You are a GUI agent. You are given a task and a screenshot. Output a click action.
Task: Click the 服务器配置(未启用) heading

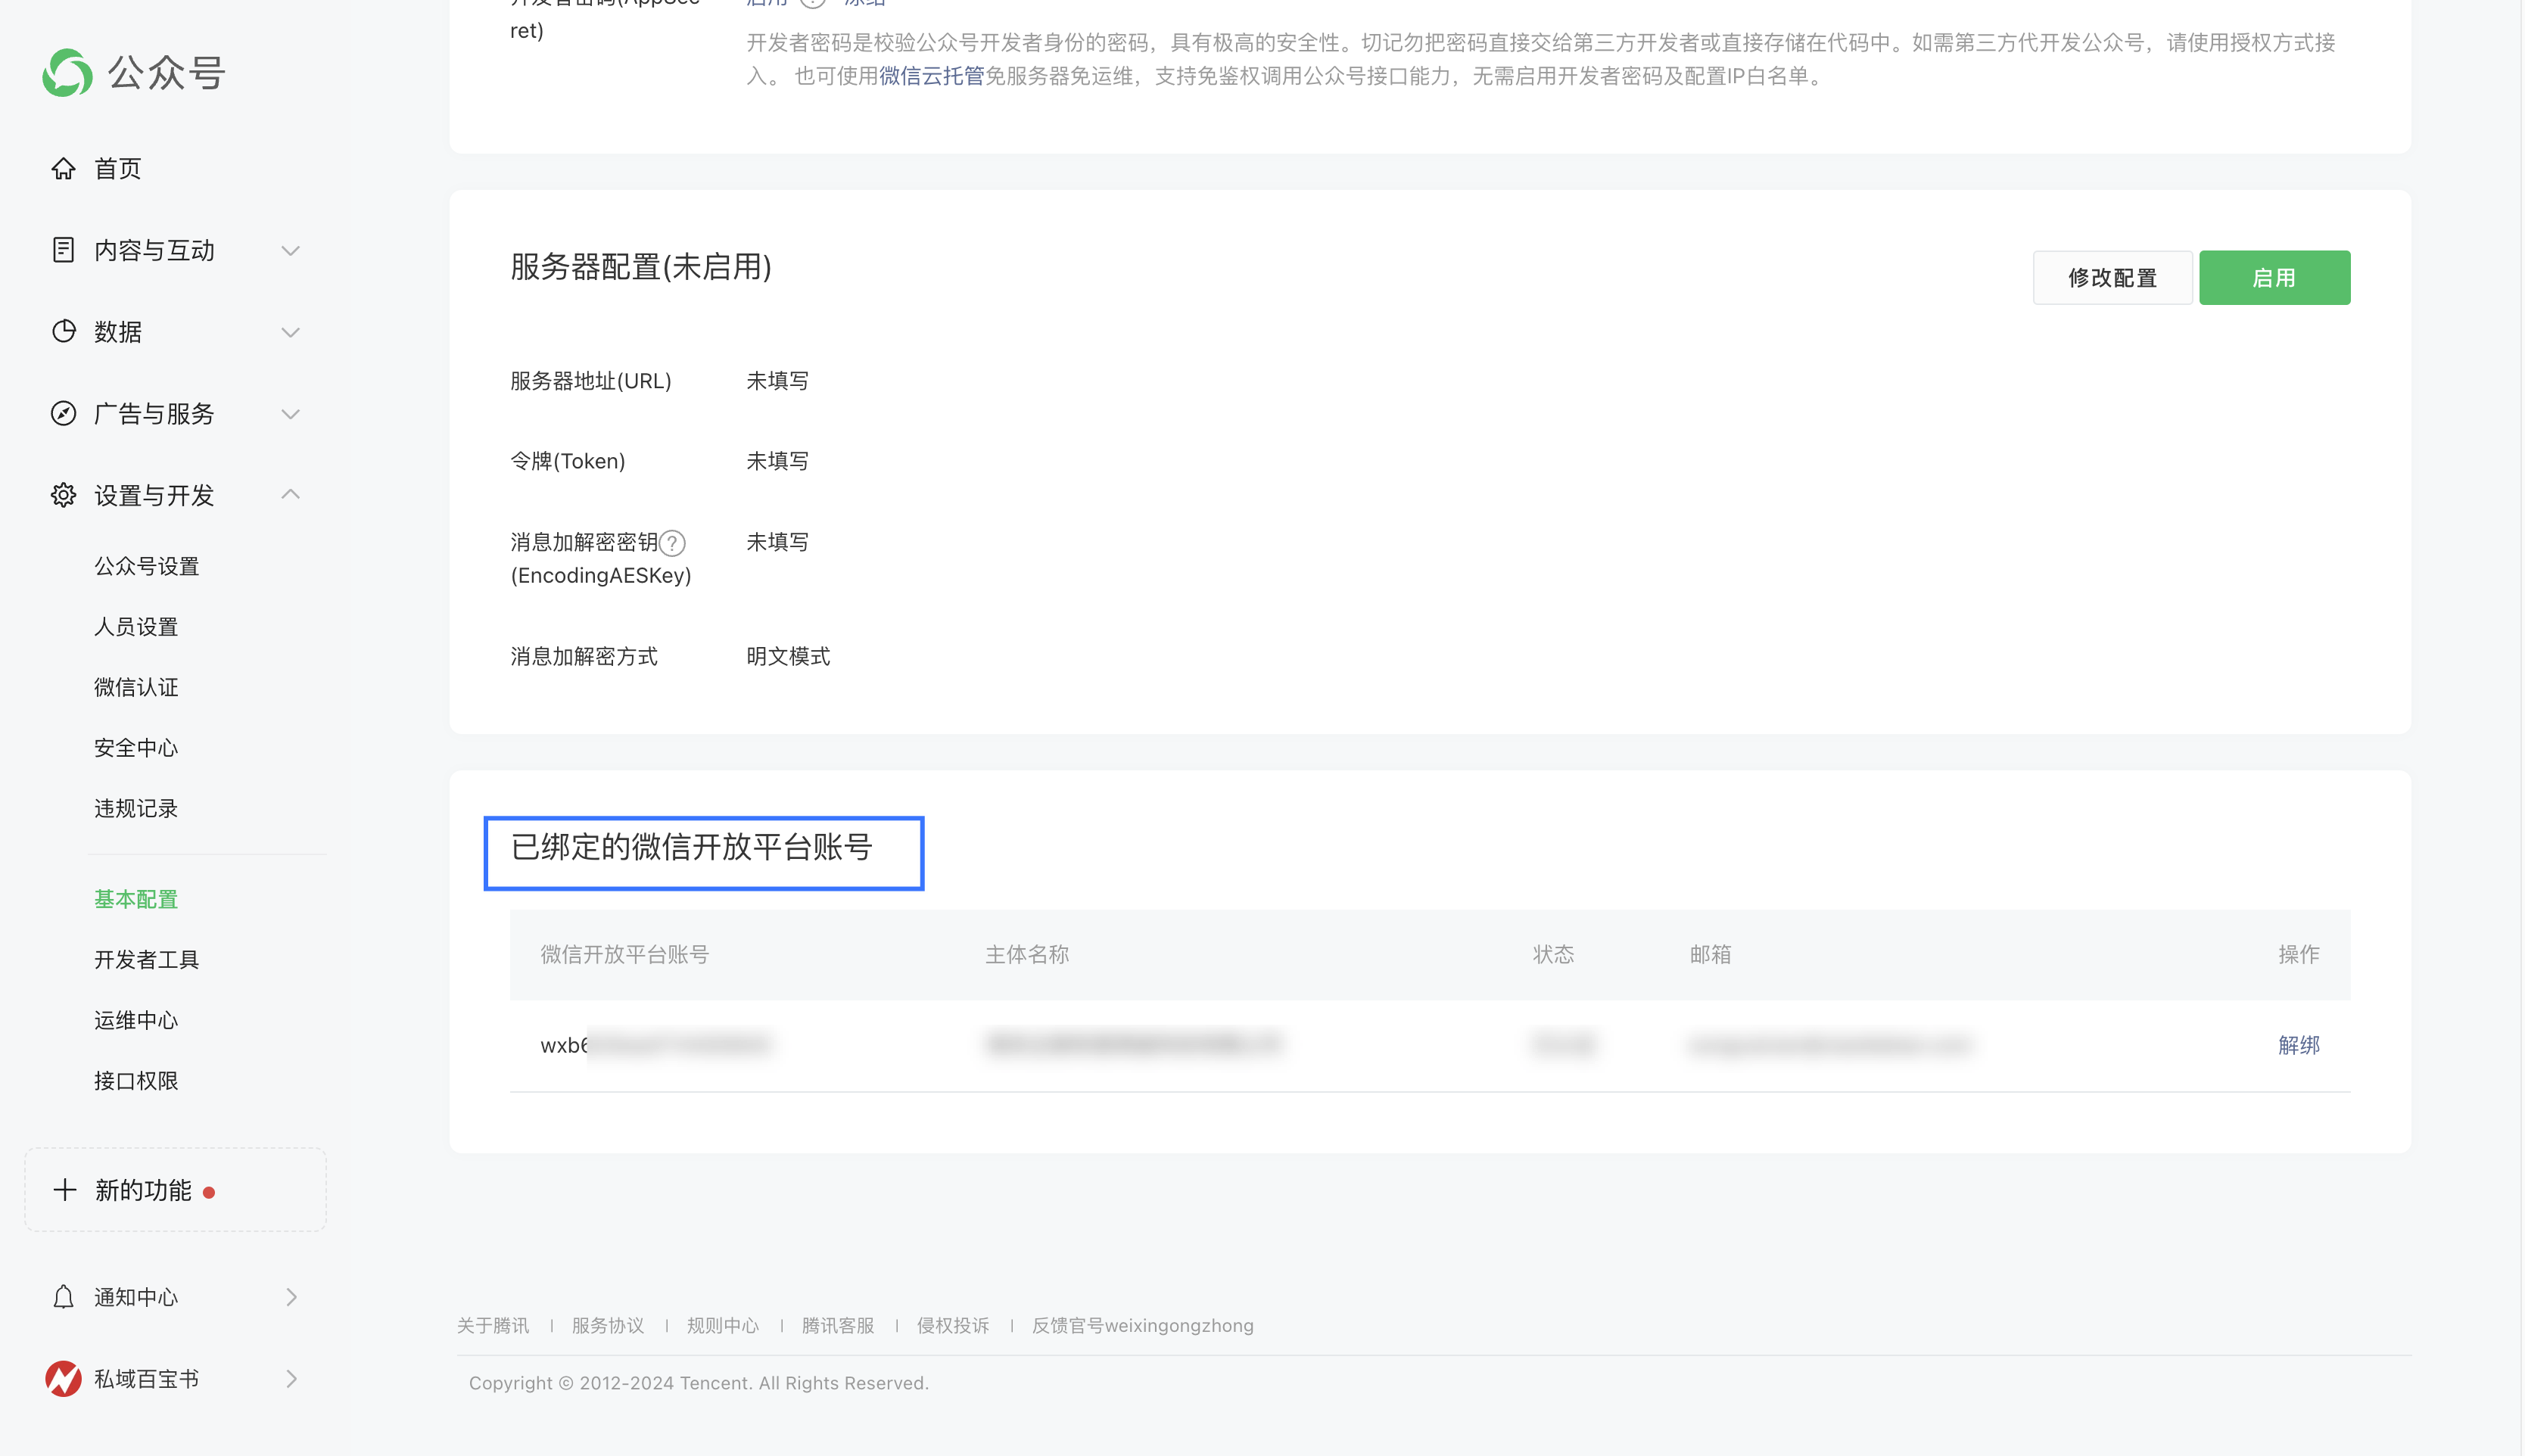point(641,267)
